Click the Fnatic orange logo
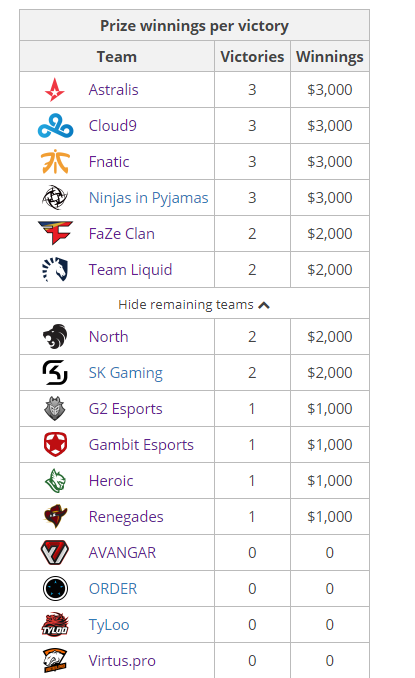Viewport: 415px width, 678px height. pos(55,162)
